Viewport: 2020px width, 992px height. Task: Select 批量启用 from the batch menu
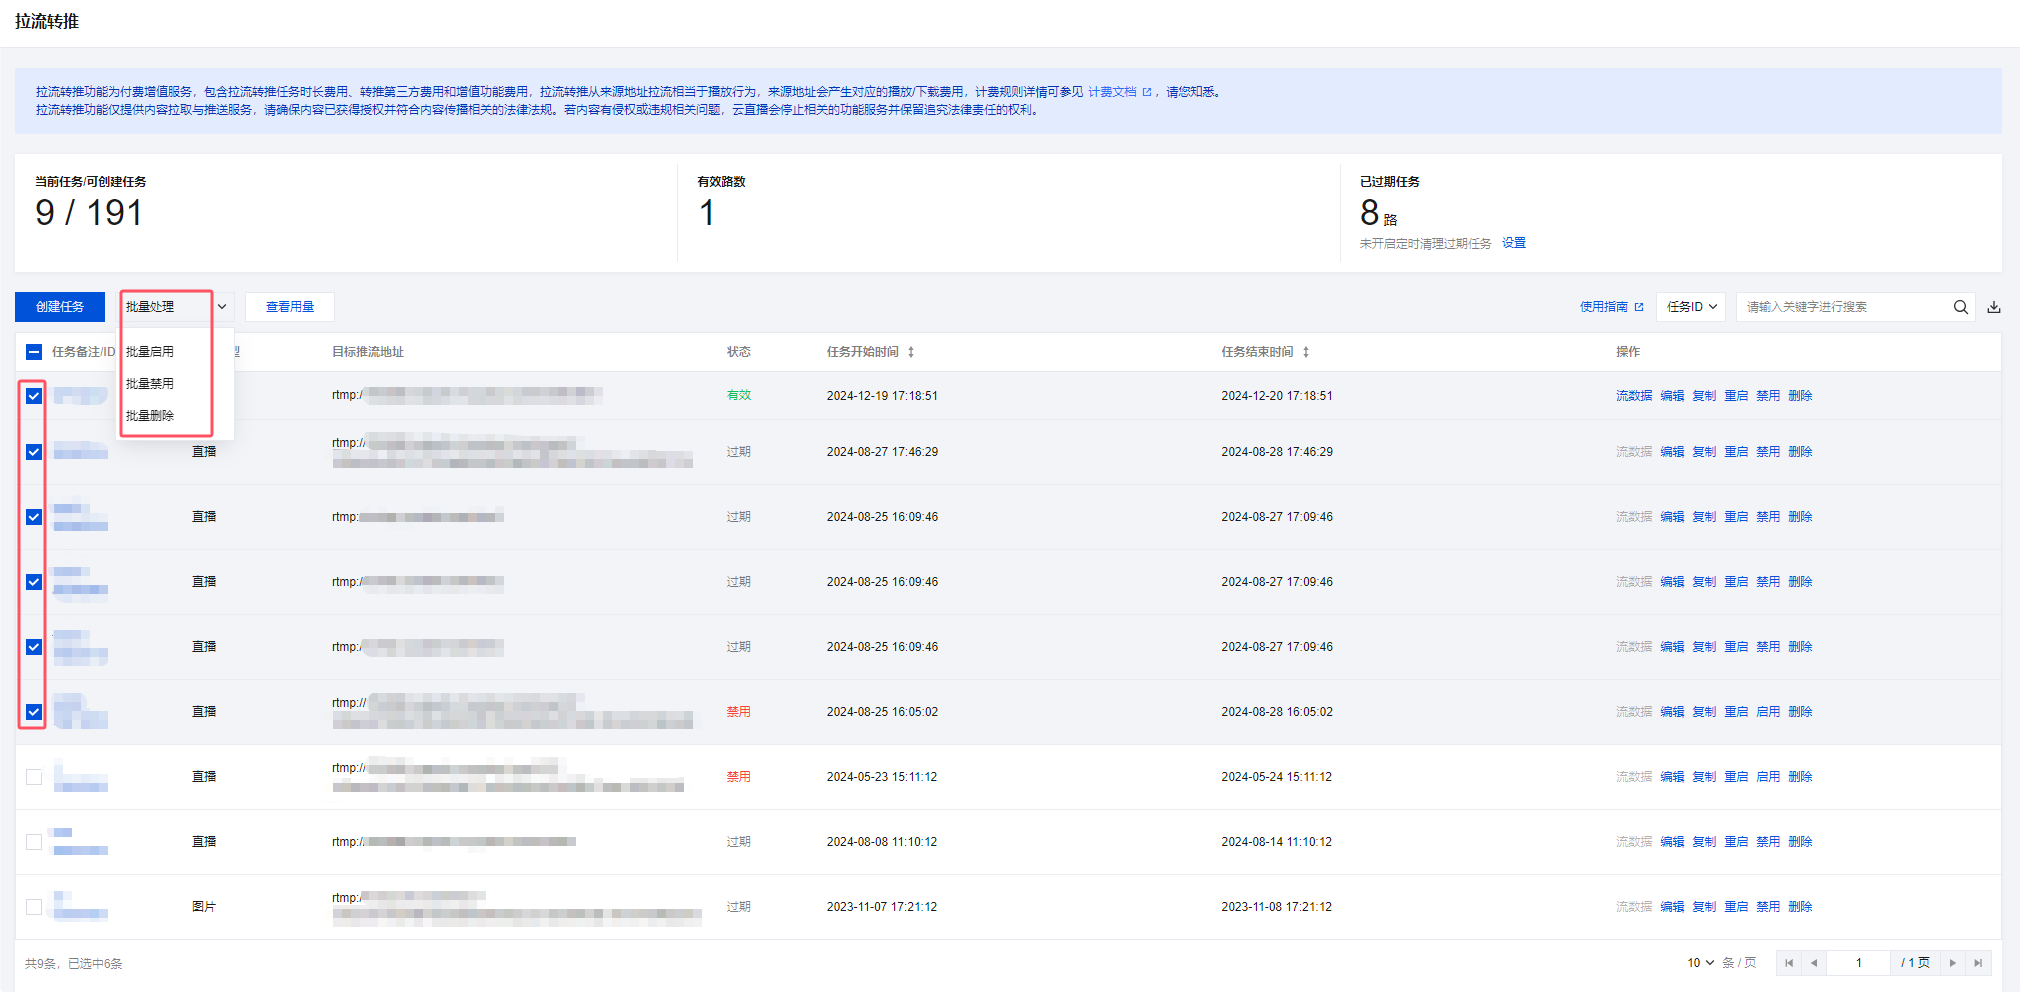150,352
